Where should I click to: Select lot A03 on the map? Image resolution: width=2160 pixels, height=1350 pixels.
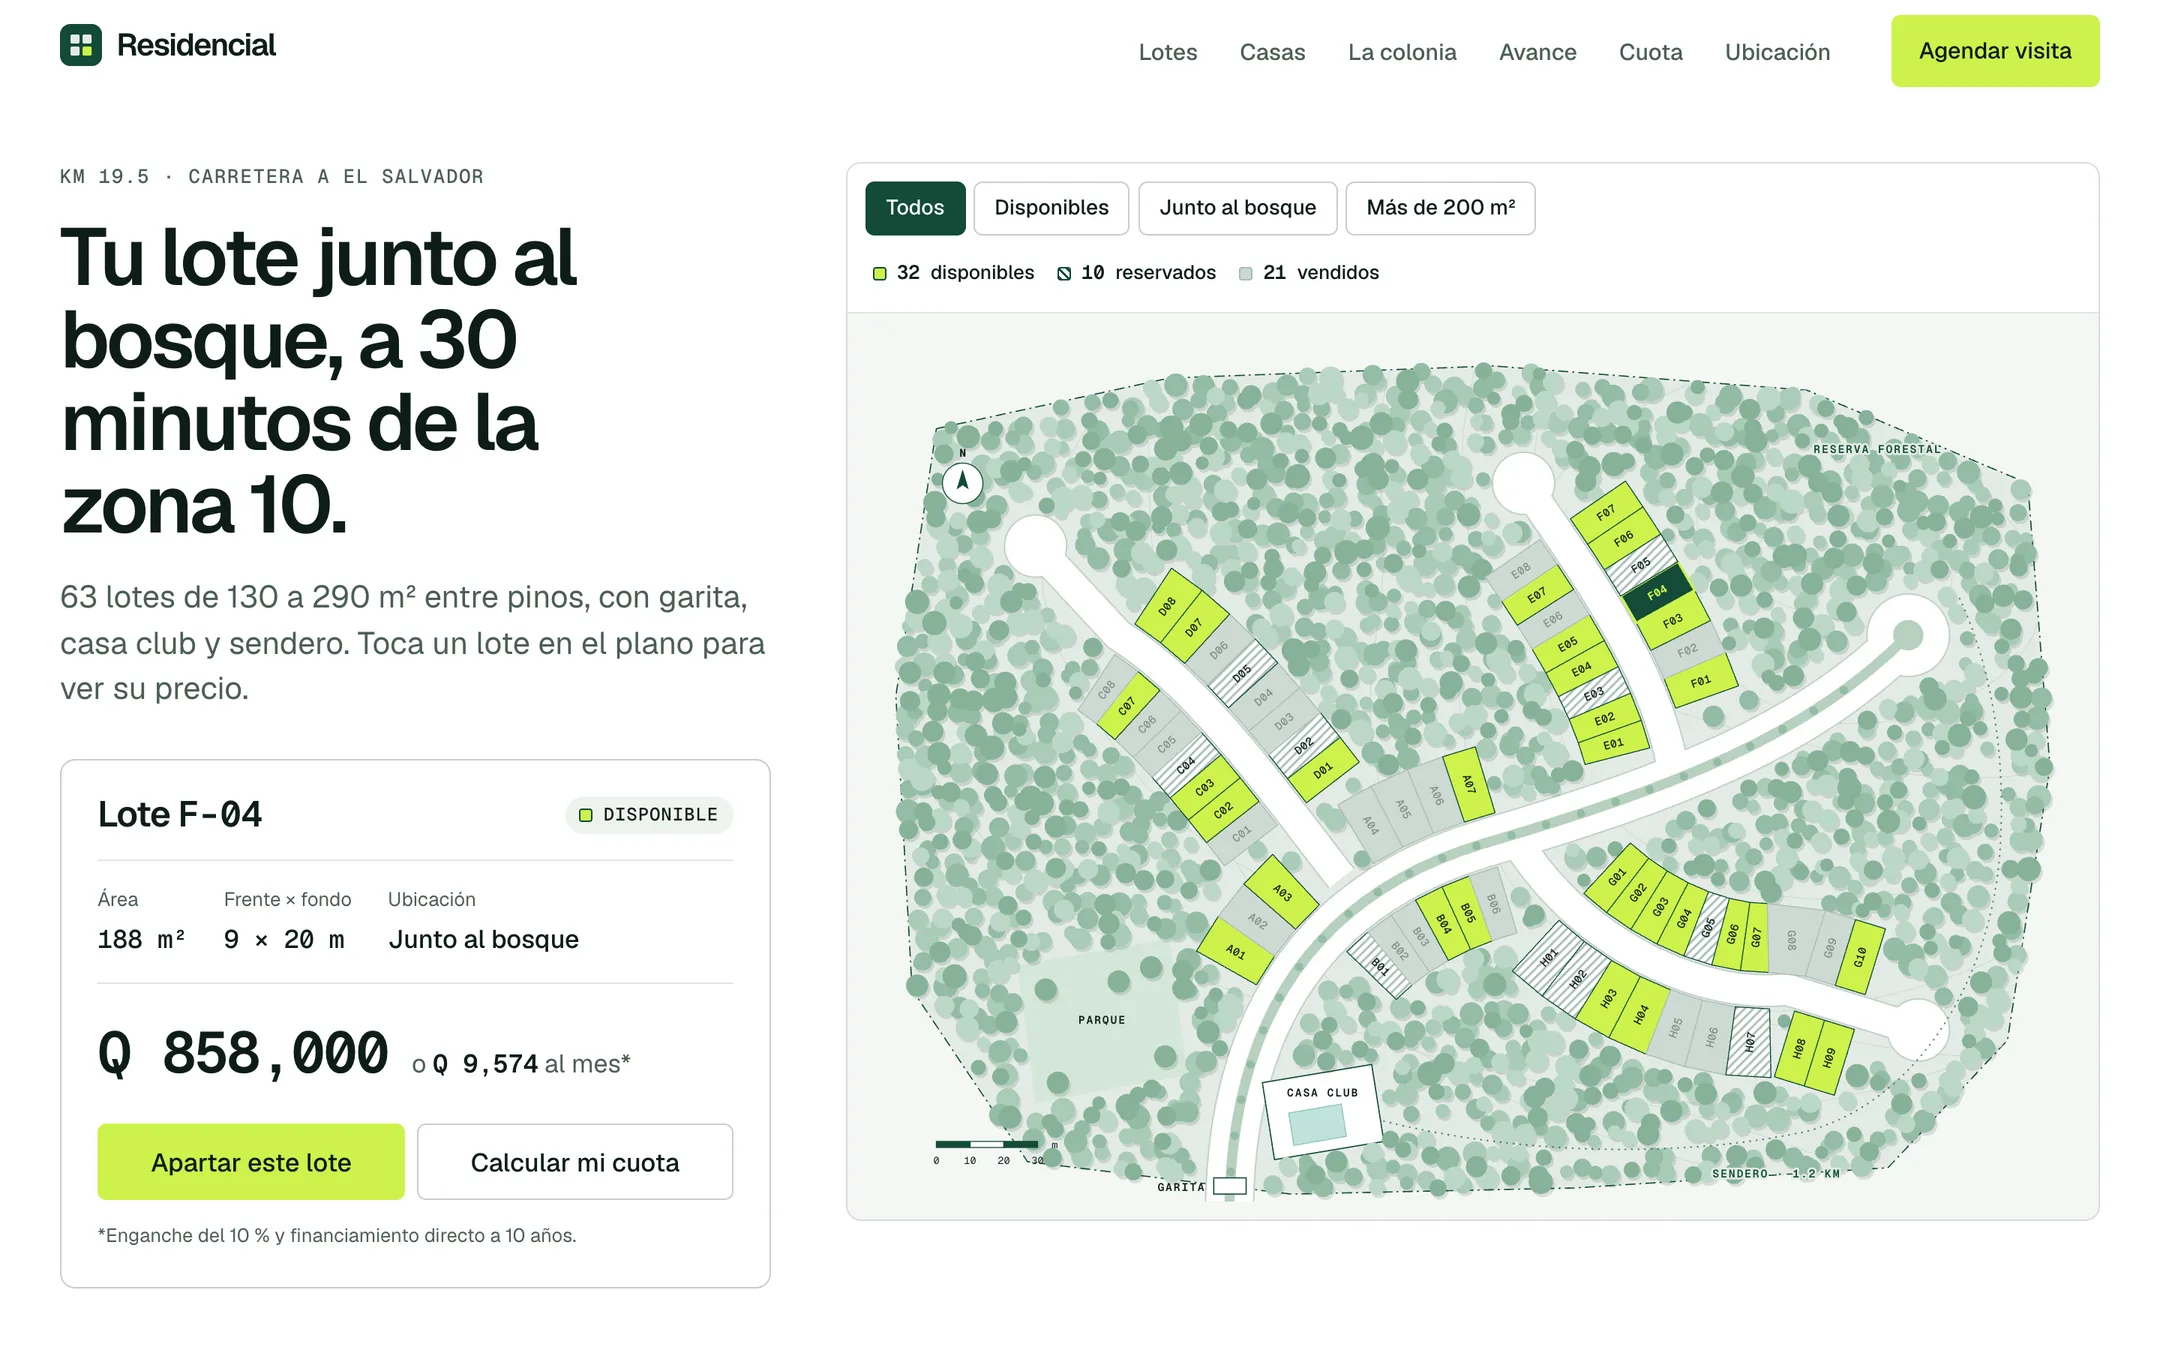coord(1282,892)
